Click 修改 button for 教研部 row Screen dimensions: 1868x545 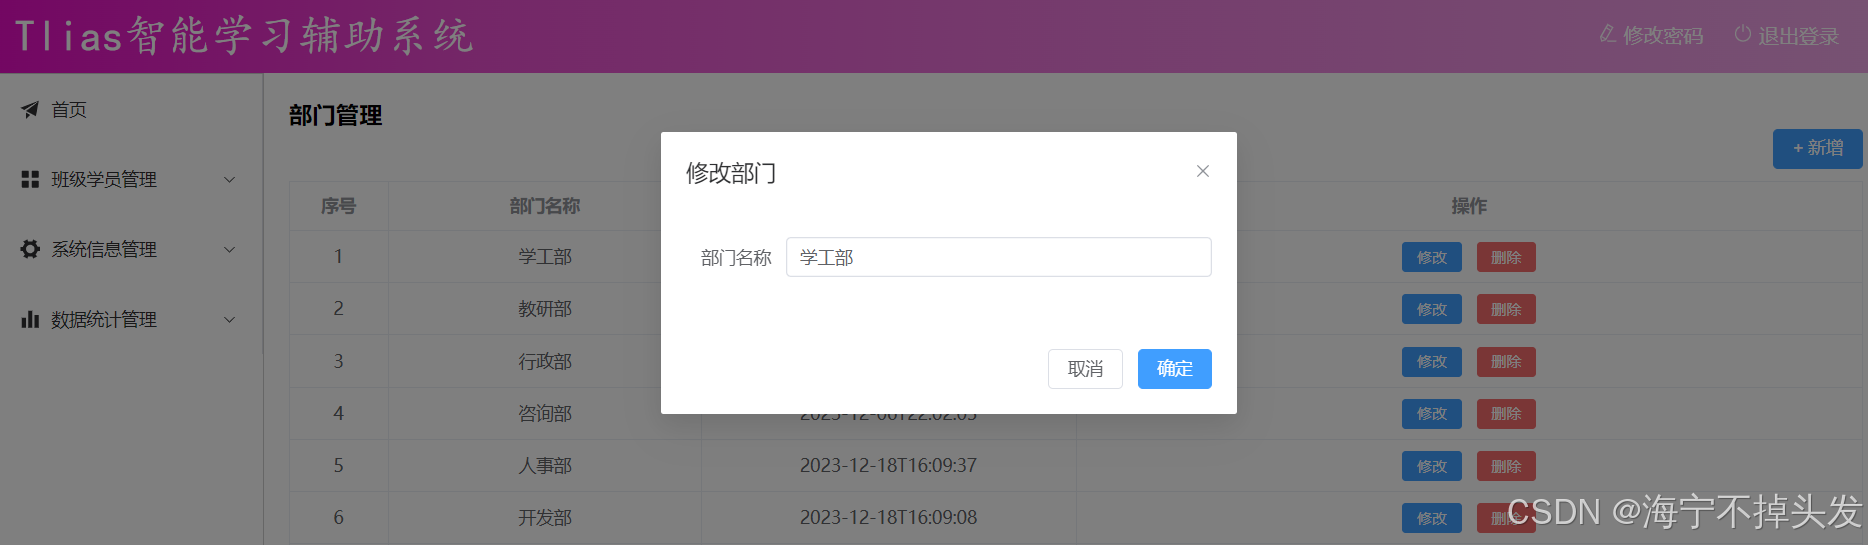[1431, 309]
